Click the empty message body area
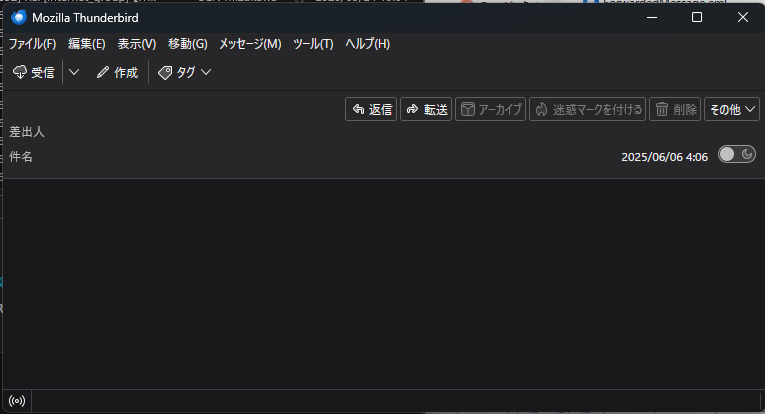765x414 pixels. click(x=383, y=284)
